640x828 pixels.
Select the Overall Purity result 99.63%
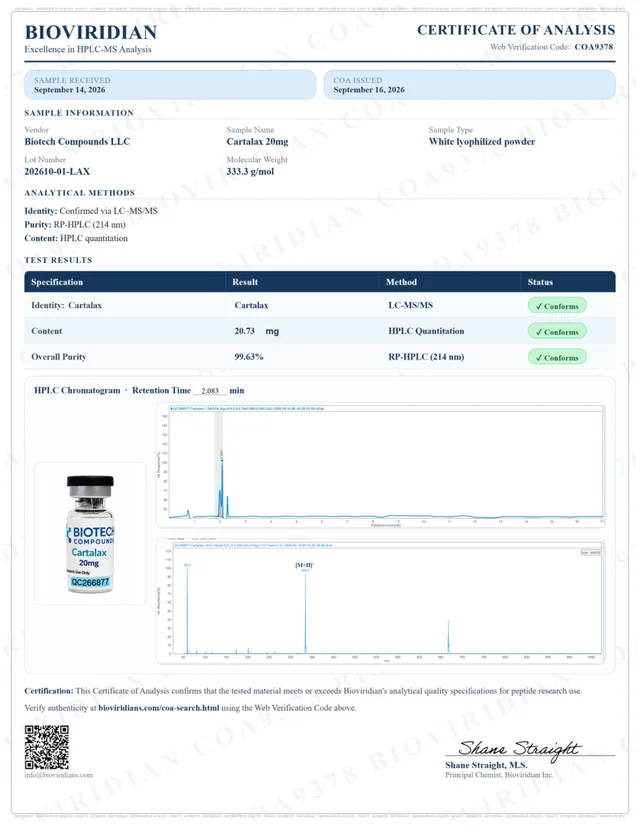(249, 357)
